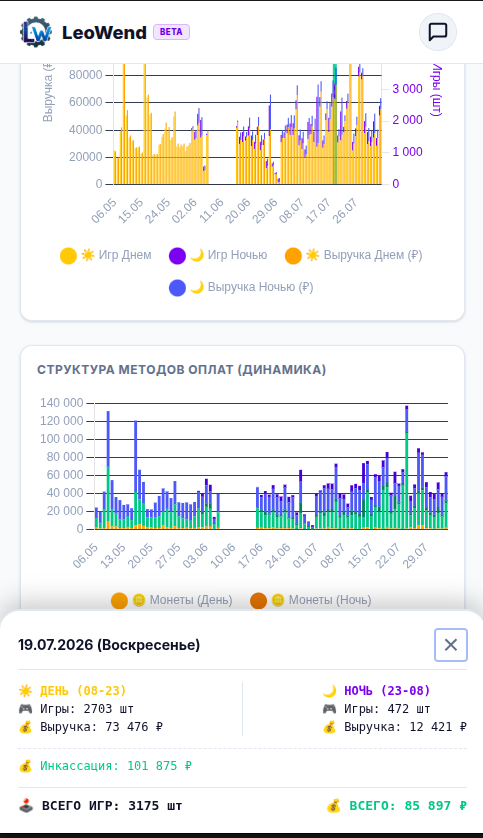Click the purple 'Игр Ночью' color circle
Viewport: 483px width, 838px height.
tap(177, 256)
